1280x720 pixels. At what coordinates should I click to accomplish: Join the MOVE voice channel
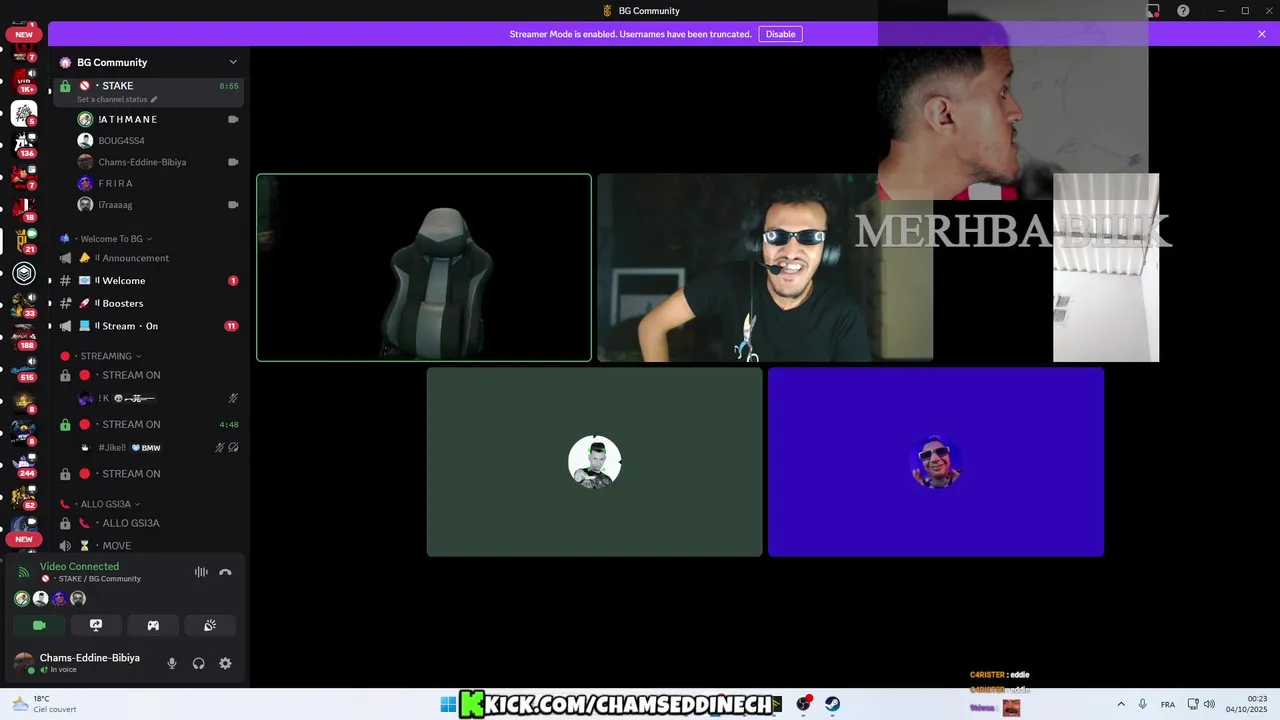pyautogui.click(x=150, y=546)
